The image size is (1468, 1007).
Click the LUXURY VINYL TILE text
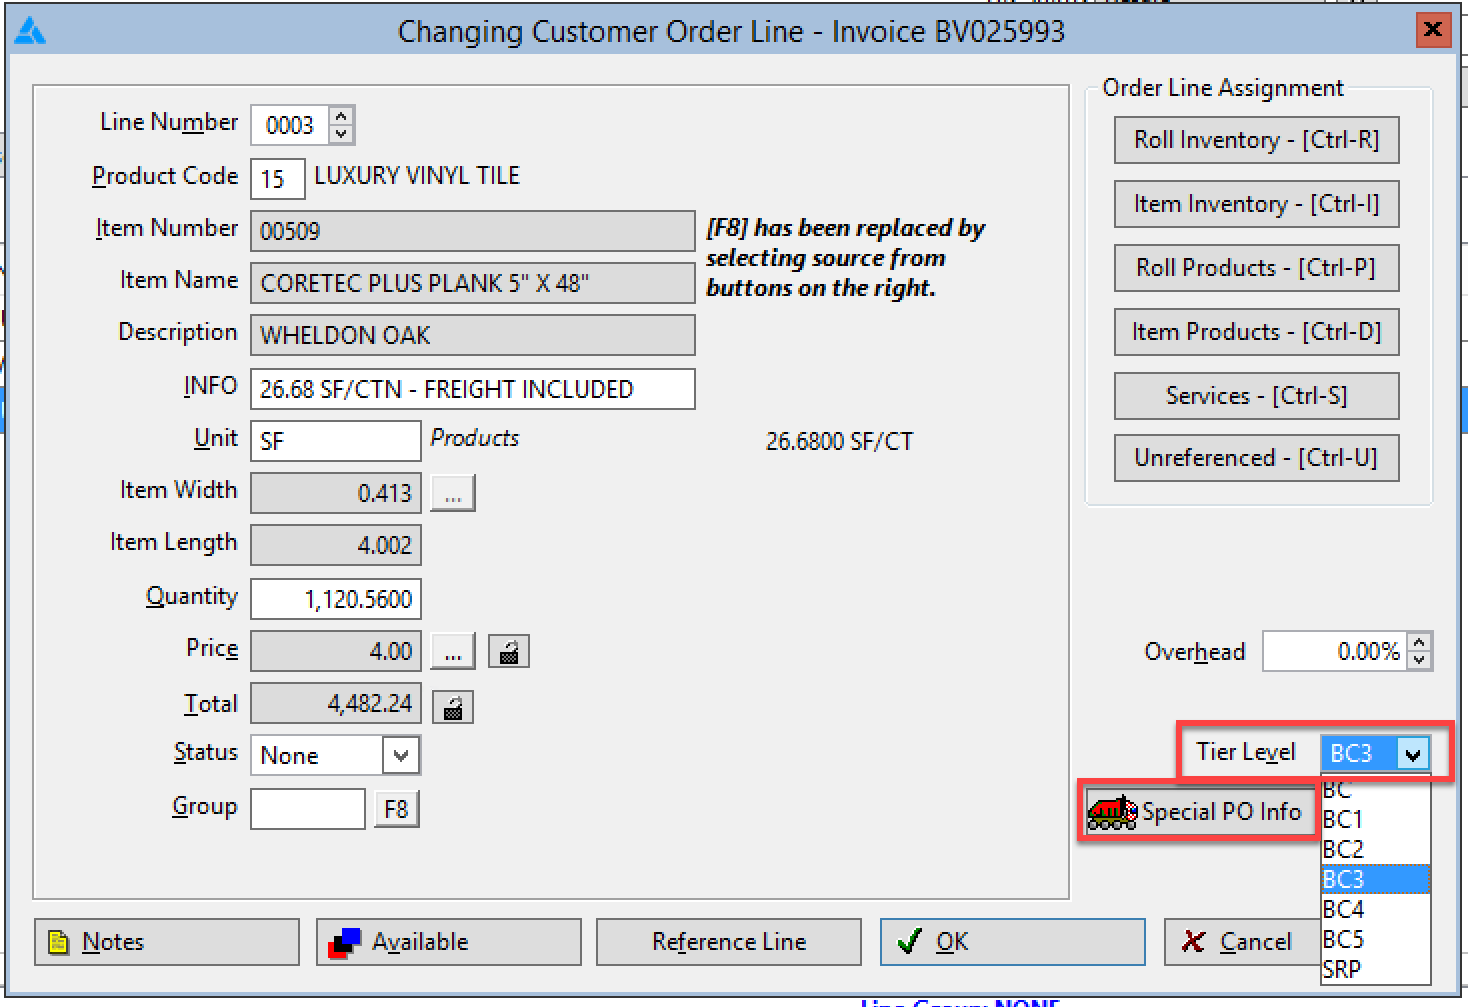click(x=417, y=176)
